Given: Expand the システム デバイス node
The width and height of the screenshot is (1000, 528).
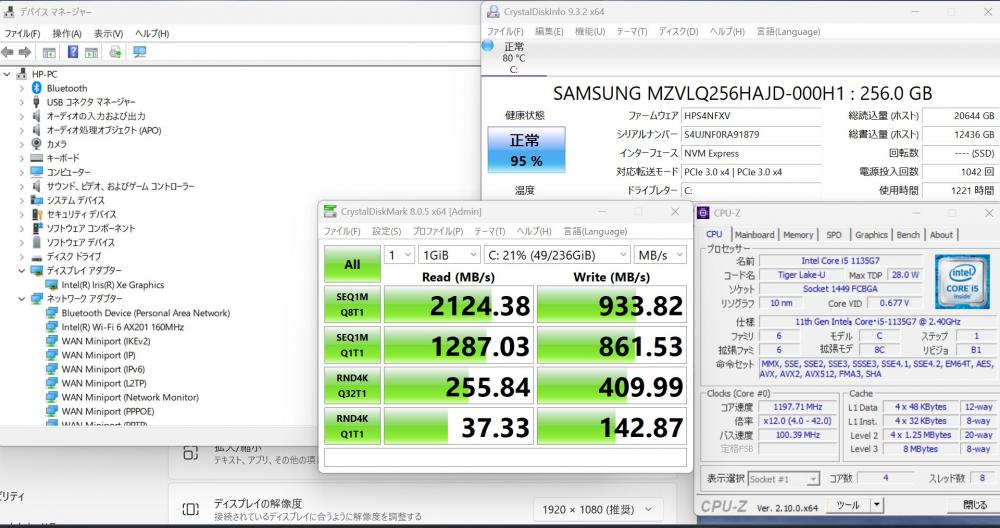Looking at the screenshot, I should [22, 200].
